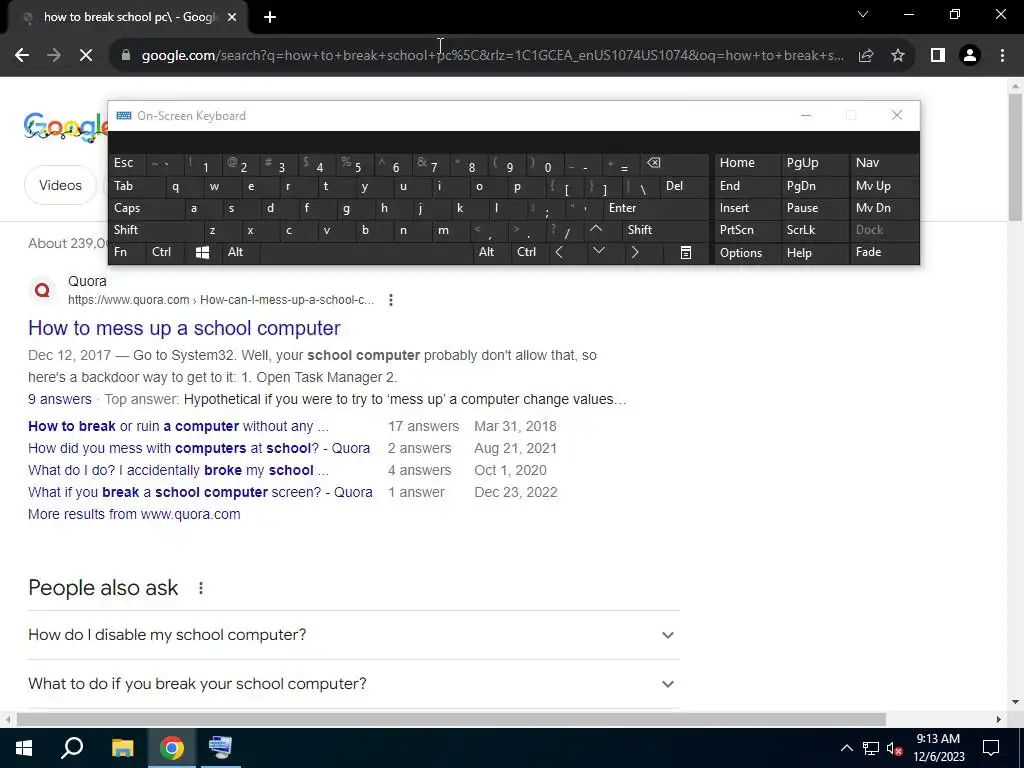Tap the Windows logo key on keyboard
The width and height of the screenshot is (1024, 768).
[202, 252]
